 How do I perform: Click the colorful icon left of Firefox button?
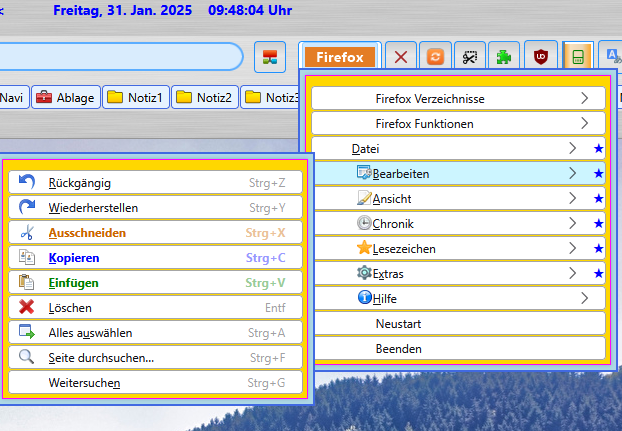[x=269, y=56]
